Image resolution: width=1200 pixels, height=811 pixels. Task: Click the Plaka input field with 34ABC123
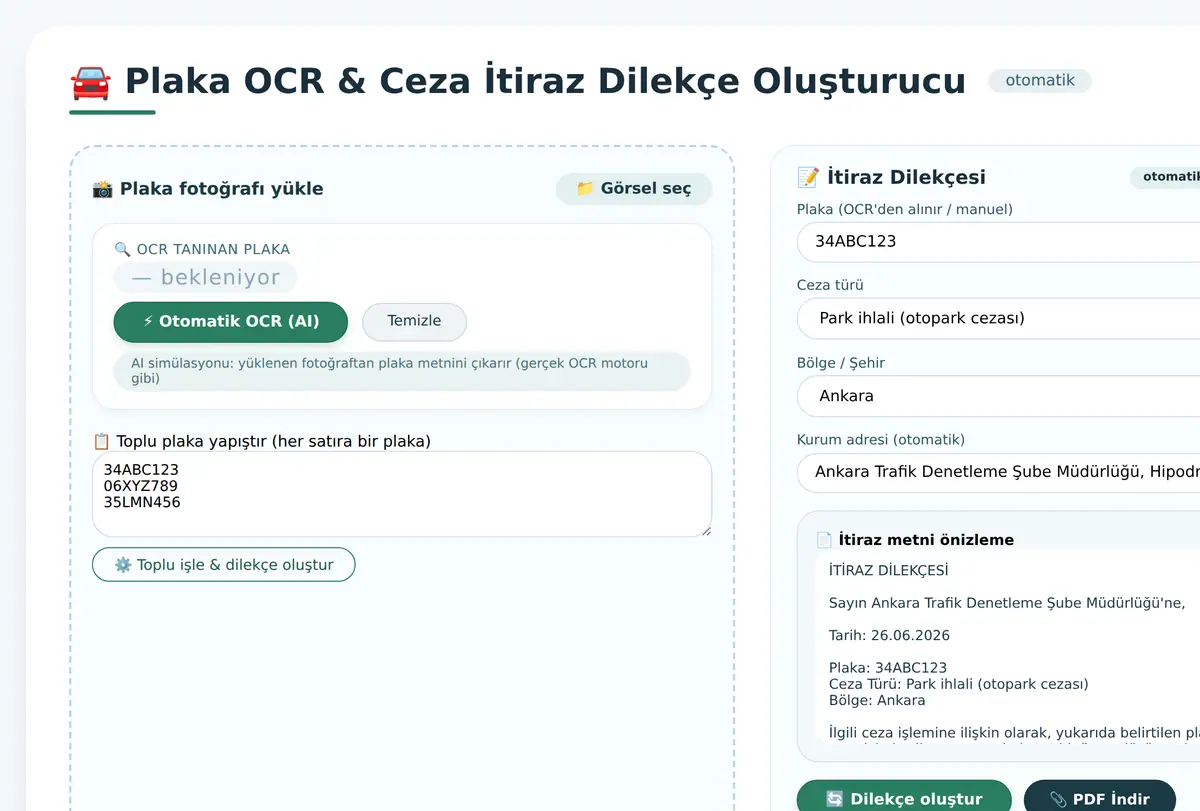(998, 242)
